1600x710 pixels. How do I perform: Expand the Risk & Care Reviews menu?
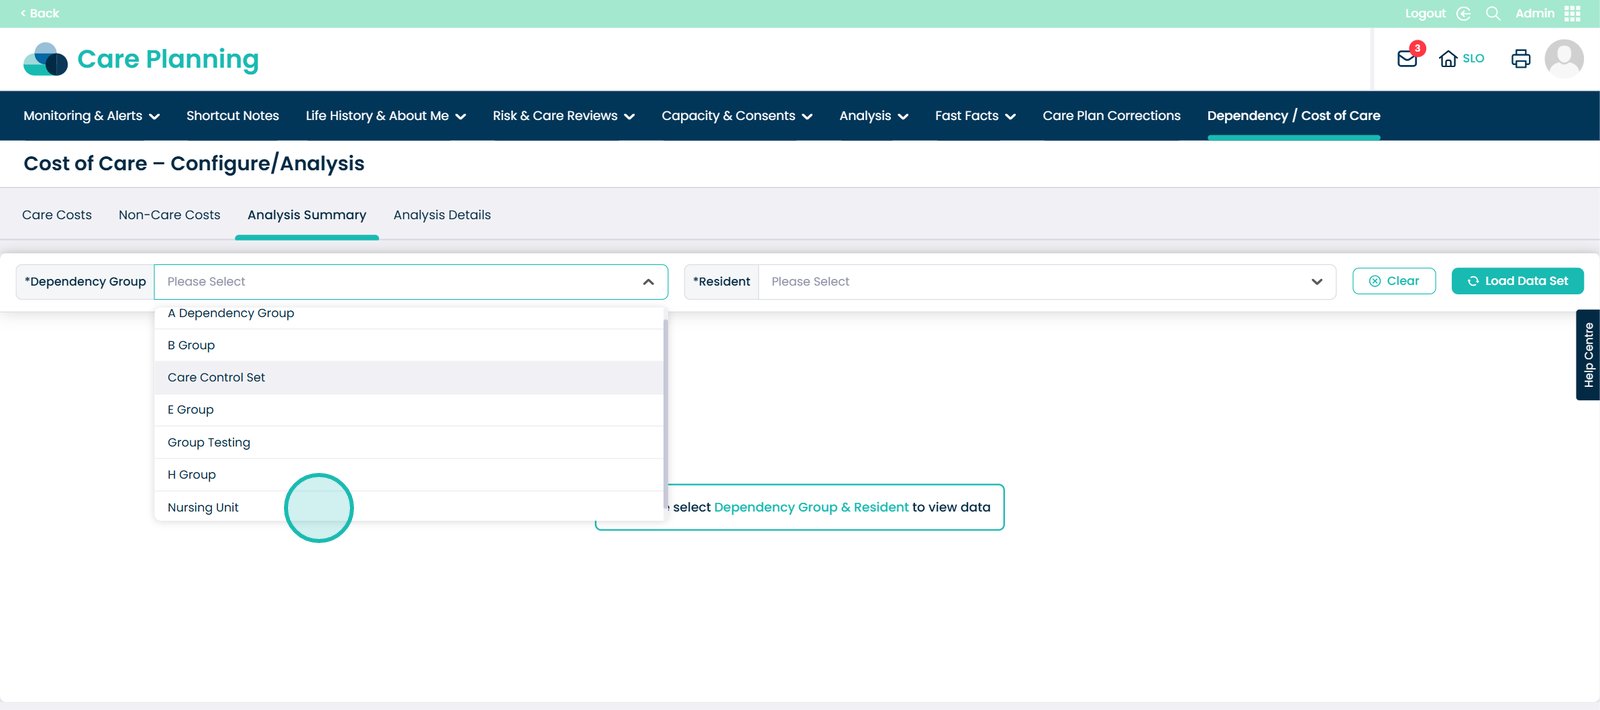click(563, 116)
